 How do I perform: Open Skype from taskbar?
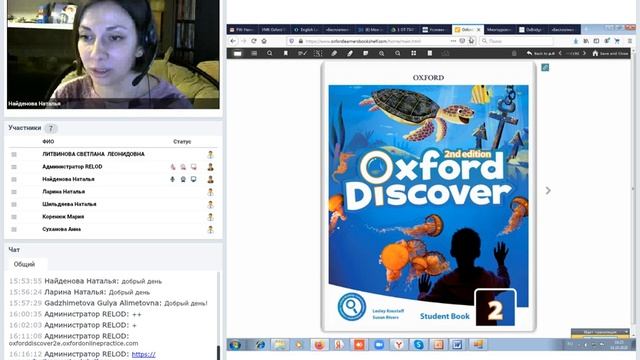pyautogui.click(x=418, y=345)
